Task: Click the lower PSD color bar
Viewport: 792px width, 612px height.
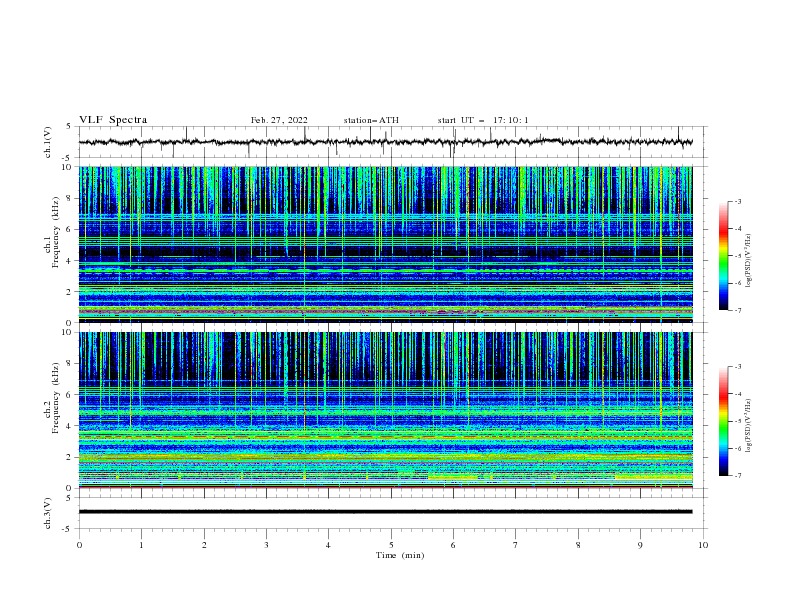Action: 724,421
